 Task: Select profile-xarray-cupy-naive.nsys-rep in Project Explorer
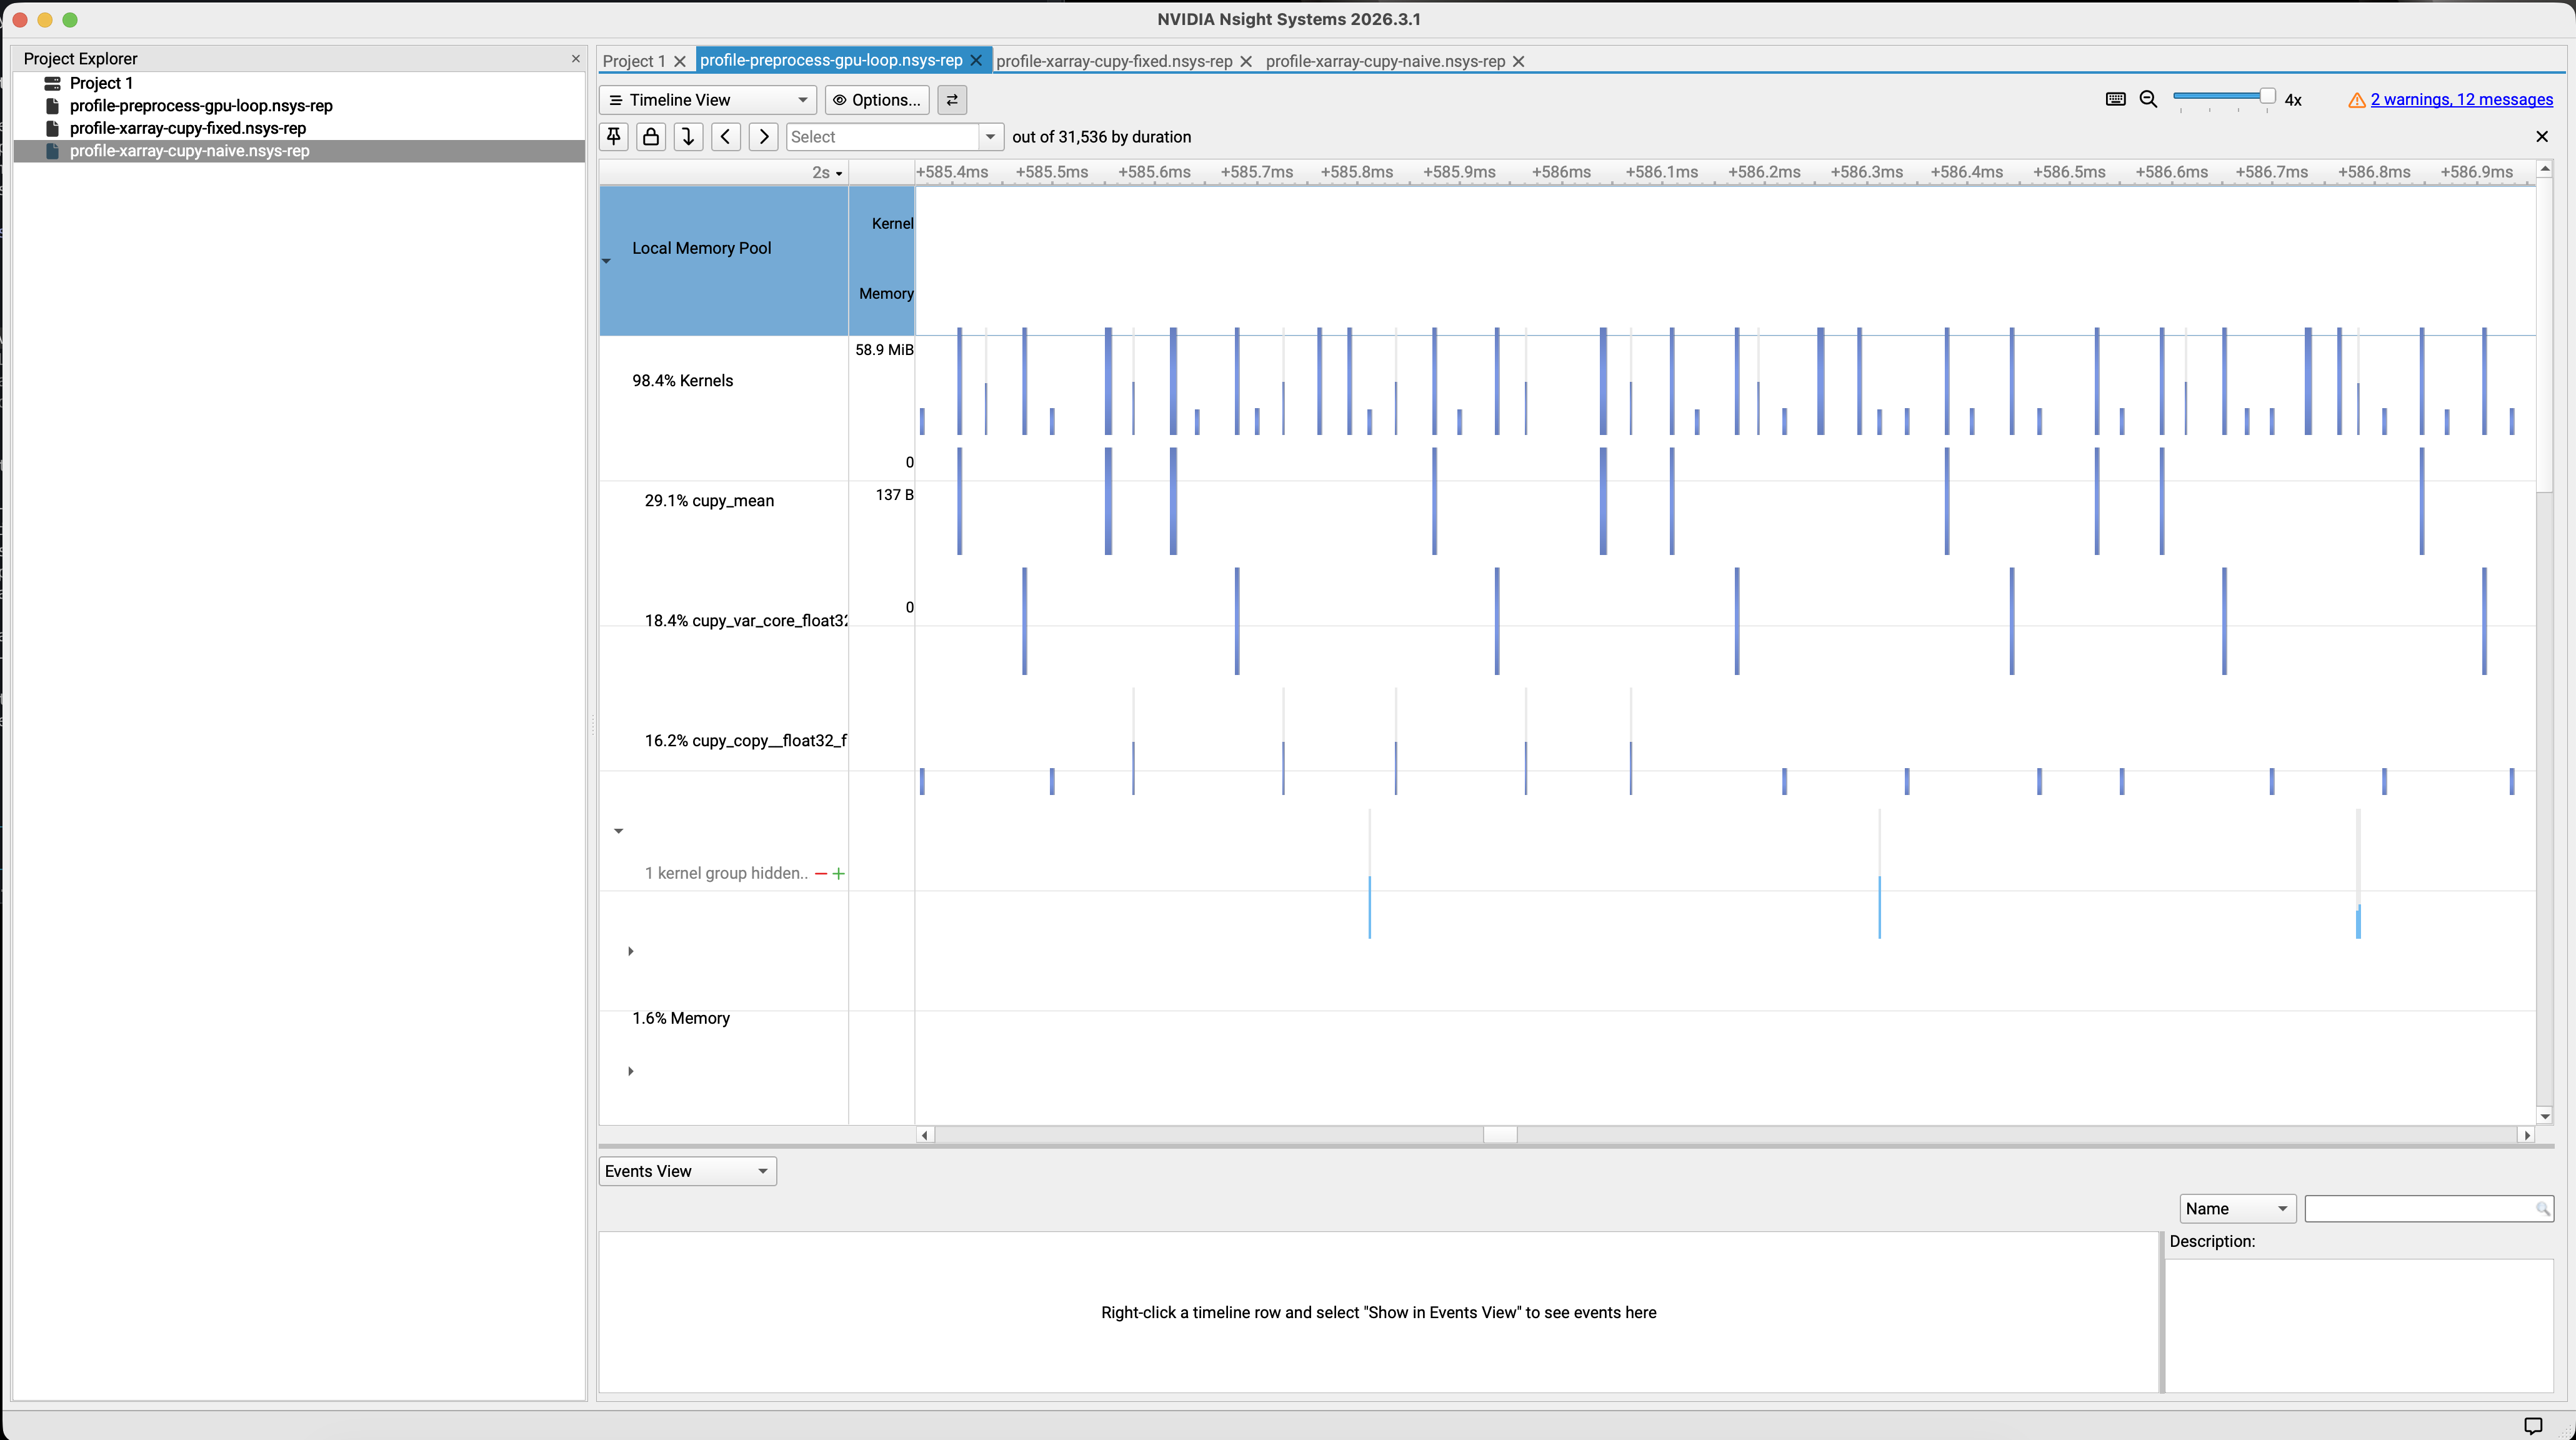[x=190, y=151]
